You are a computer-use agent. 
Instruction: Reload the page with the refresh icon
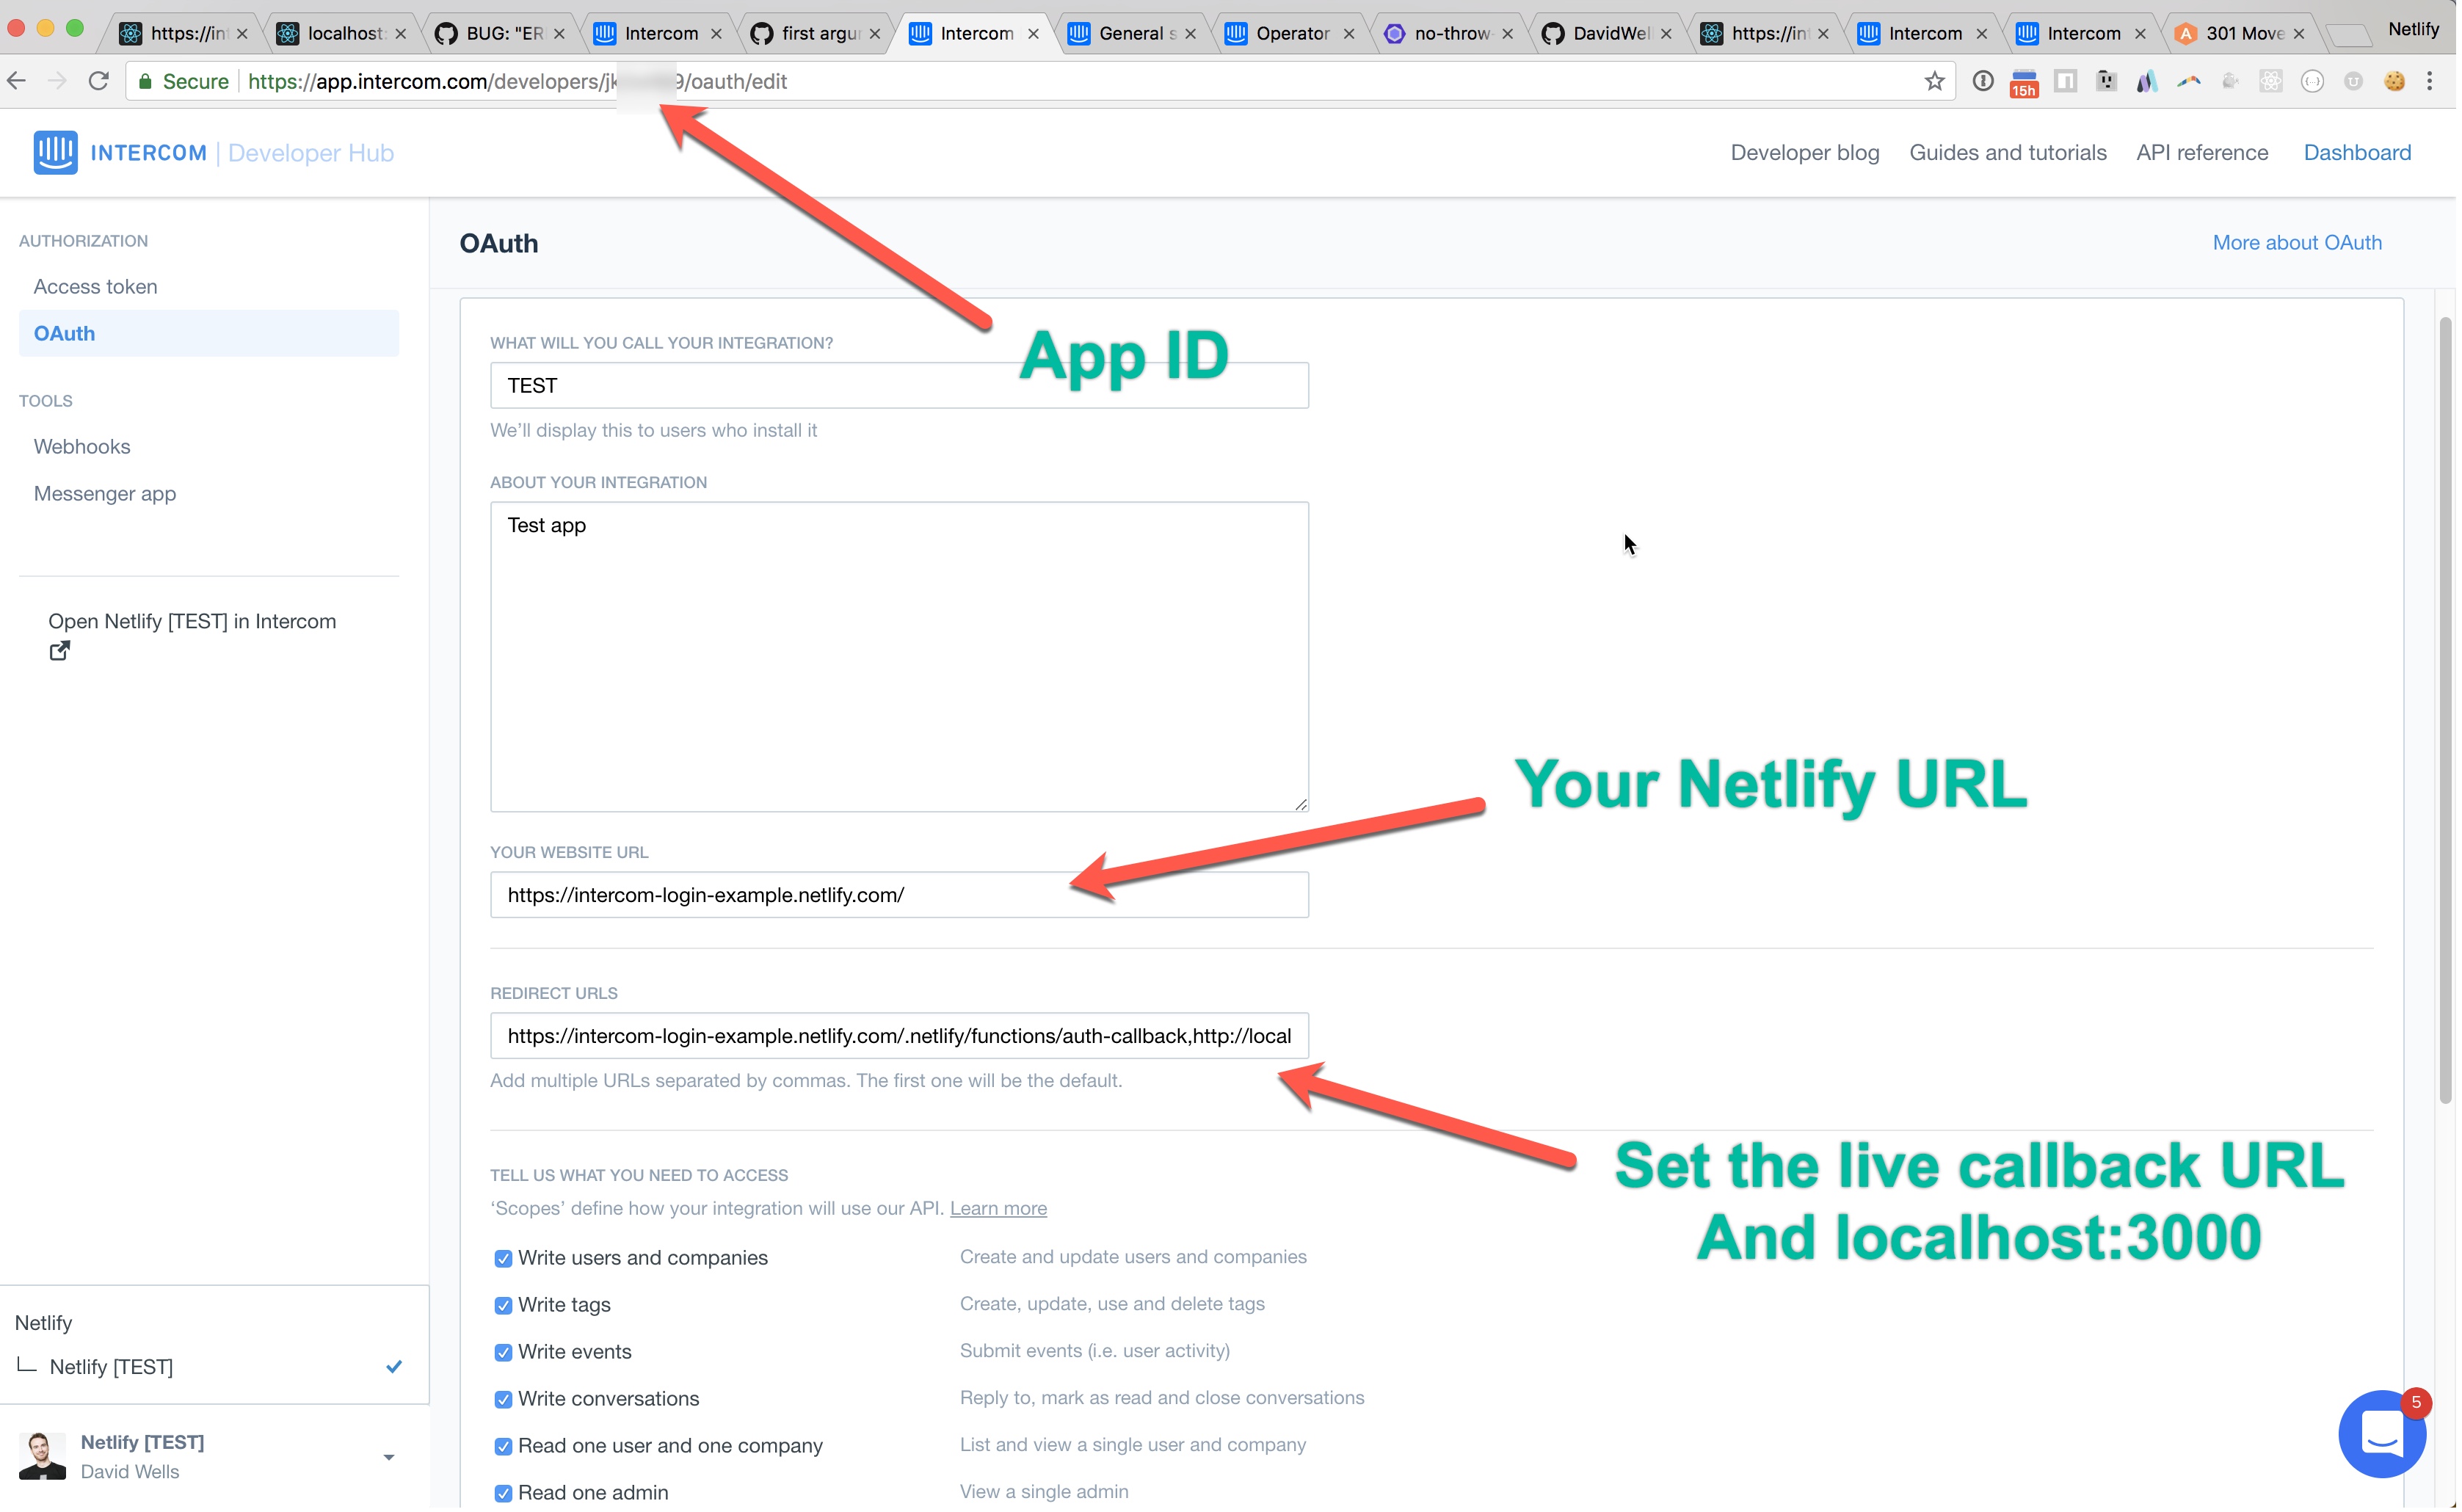pyautogui.click(x=98, y=81)
